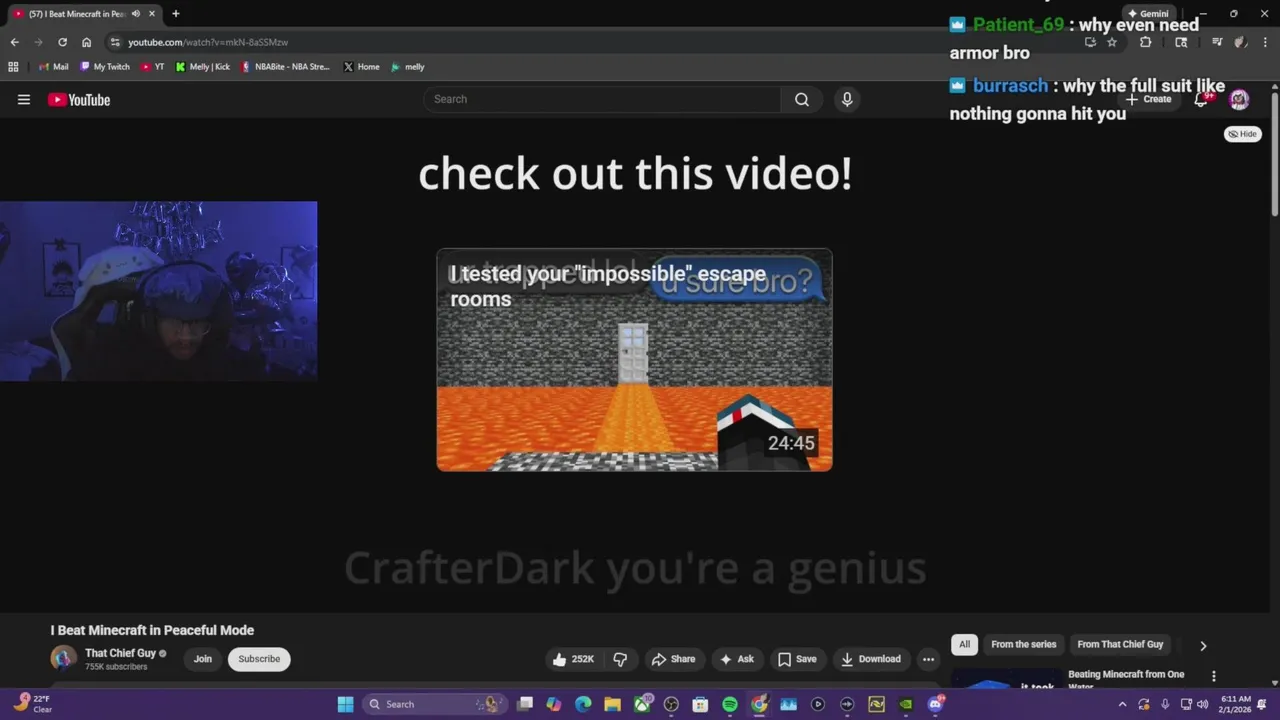
Task: Open That Chief Guy channel name
Action: pyautogui.click(x=120, y=653)
